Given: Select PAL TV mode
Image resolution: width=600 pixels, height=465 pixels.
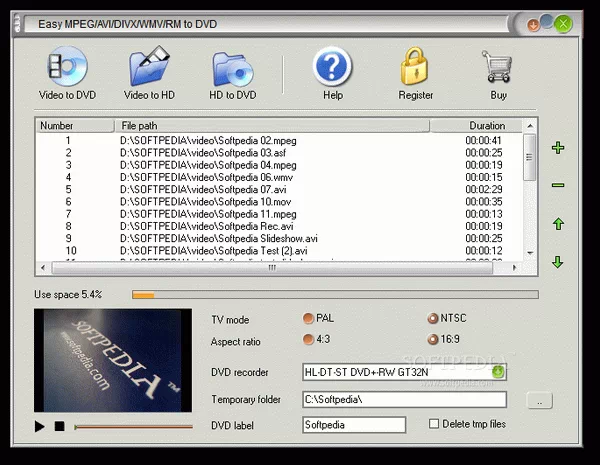Looking at the screenshot, I should pos(308,319).
